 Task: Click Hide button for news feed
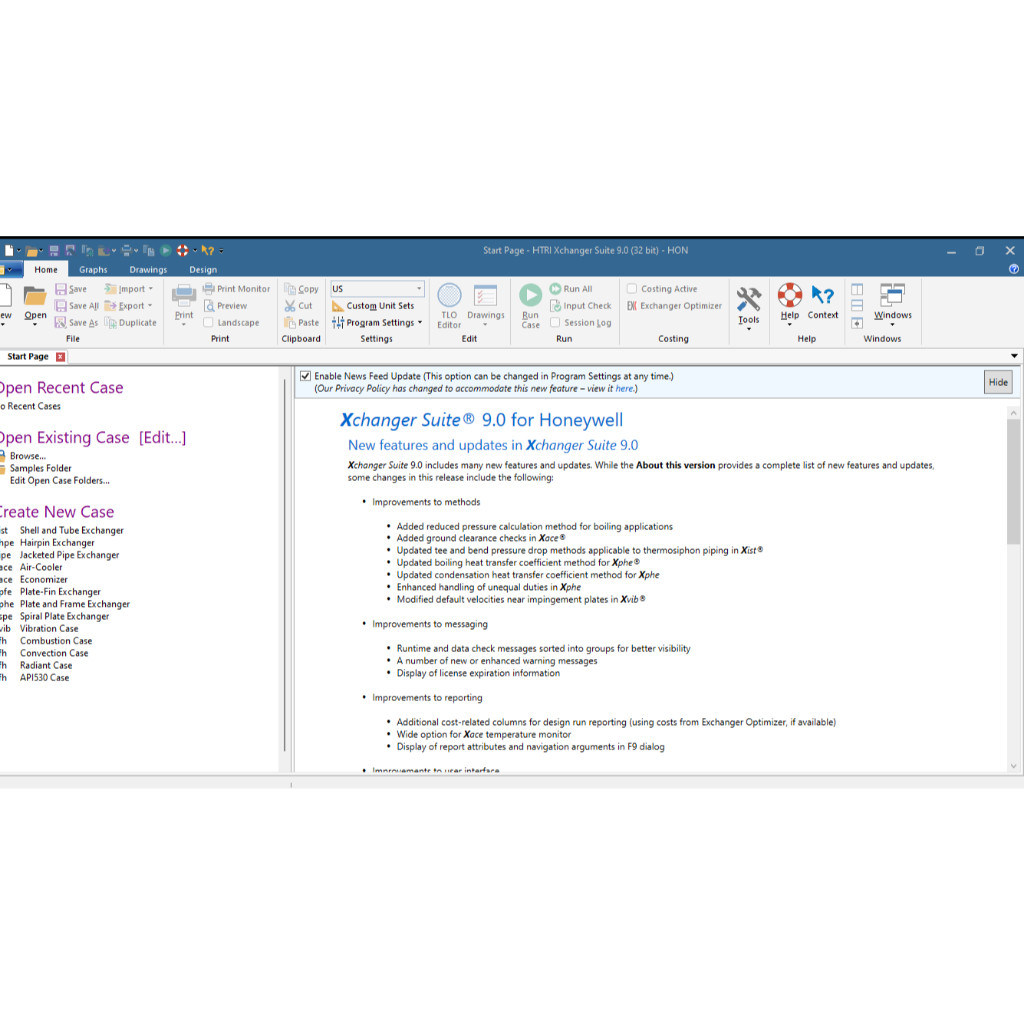[x=997, y=382]
